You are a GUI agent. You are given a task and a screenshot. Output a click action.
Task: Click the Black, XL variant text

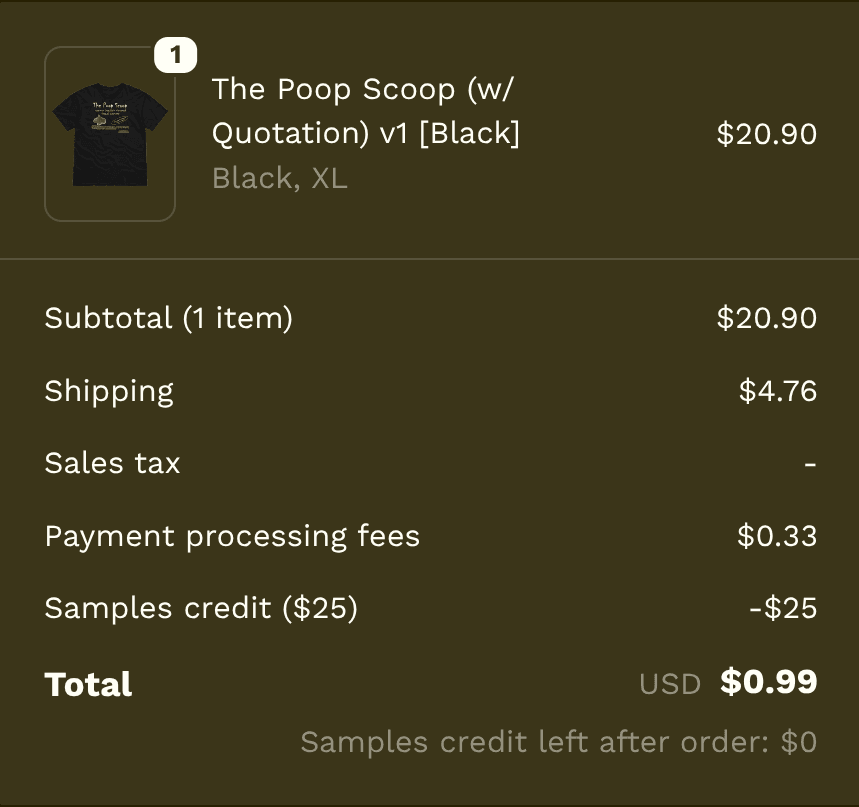pyautogui.click(x=280, y=179)
